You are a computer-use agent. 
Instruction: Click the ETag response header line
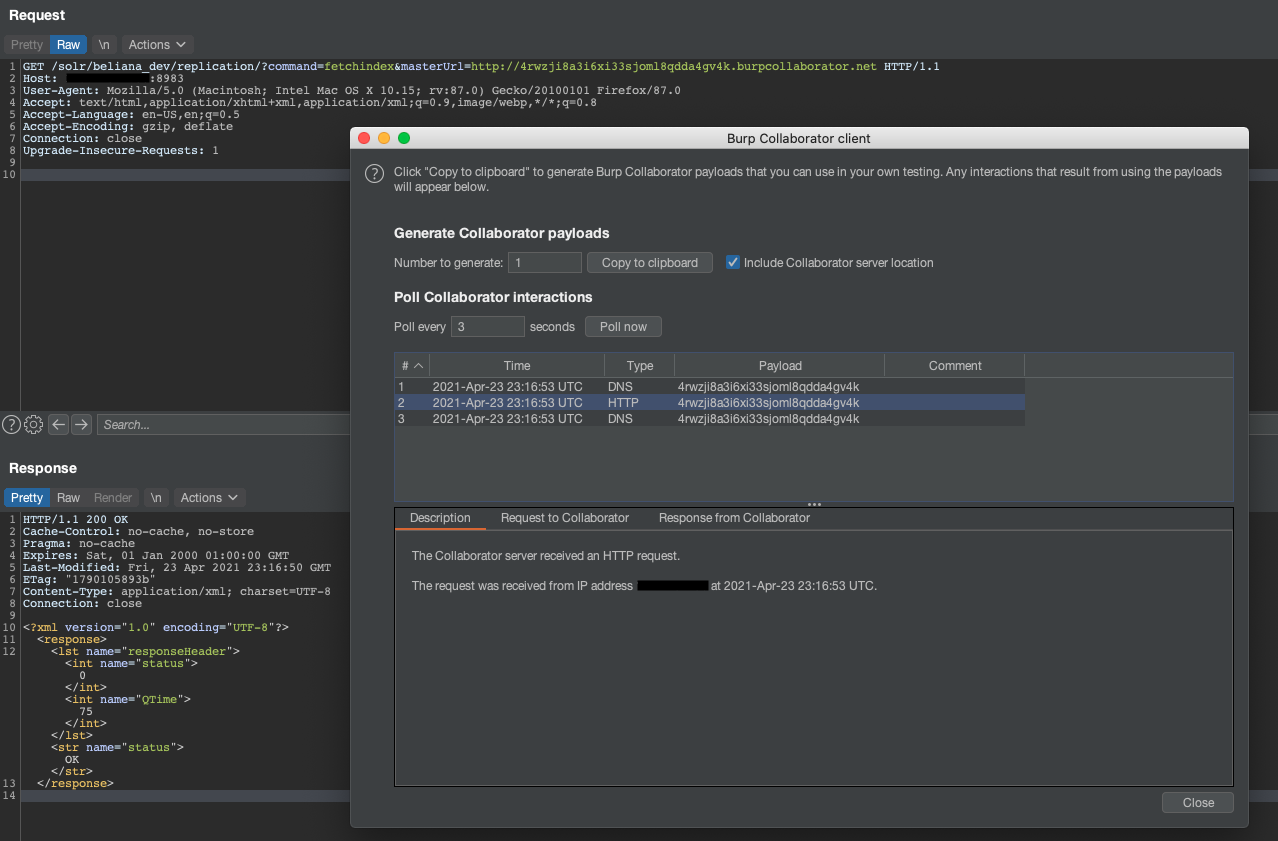point(89,579)
